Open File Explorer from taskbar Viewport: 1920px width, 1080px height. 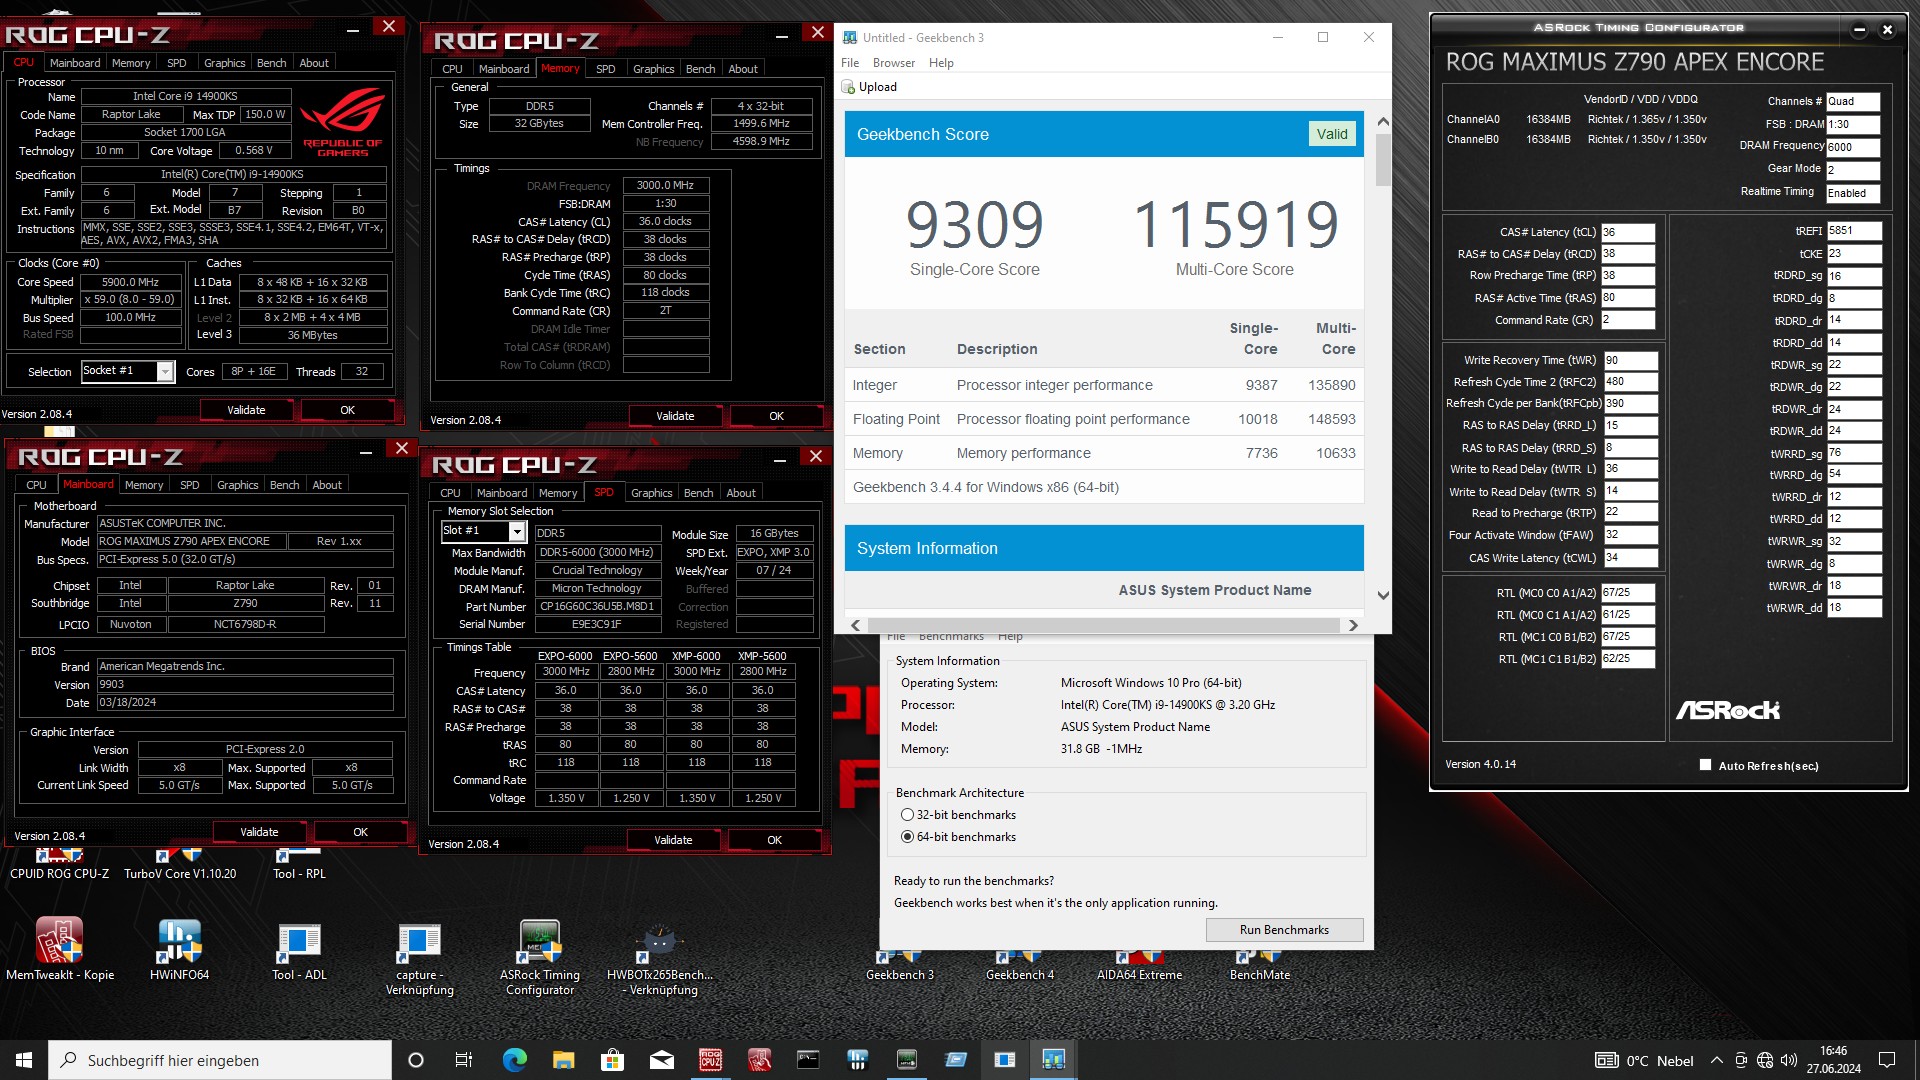pos(563,1060)
